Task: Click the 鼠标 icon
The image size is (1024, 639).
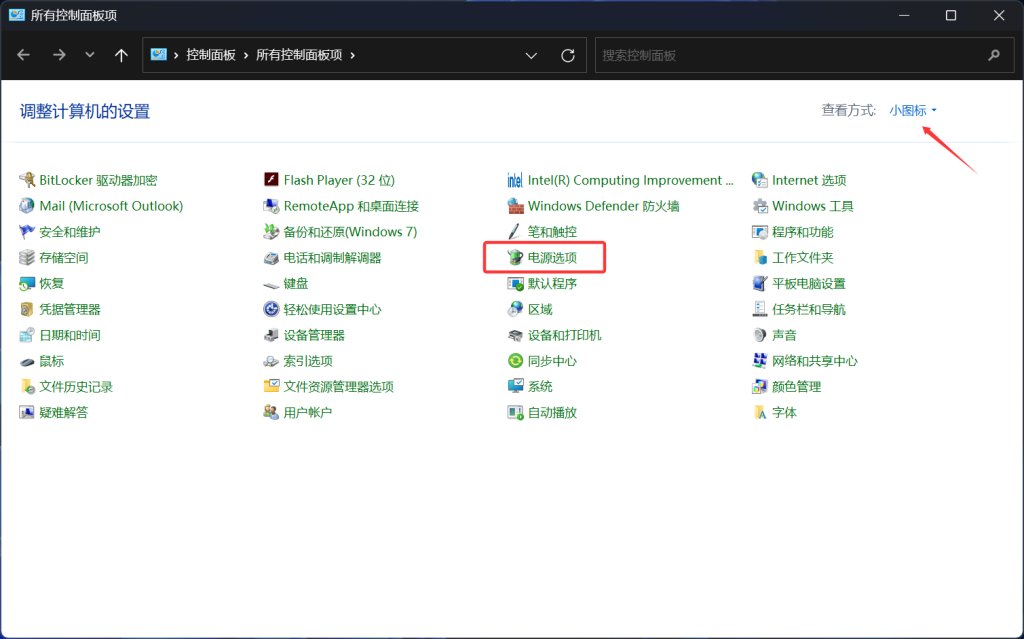Action: (x=27, y=361)
